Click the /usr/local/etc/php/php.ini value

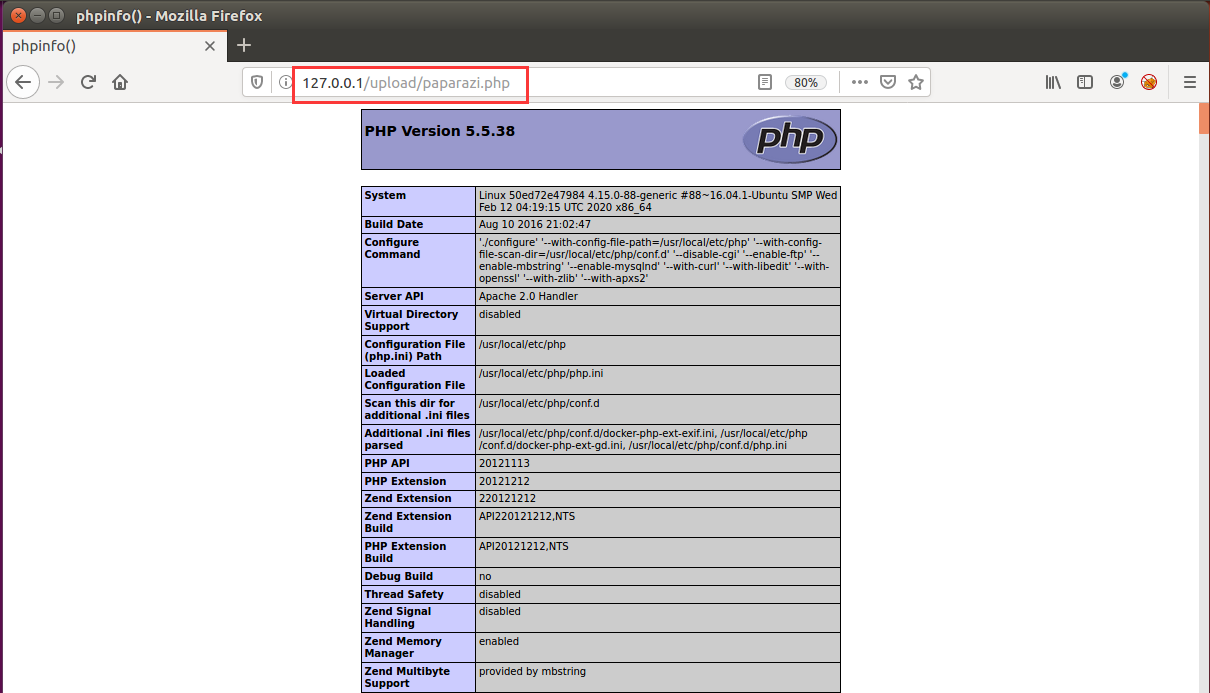[x=541, y=374]
